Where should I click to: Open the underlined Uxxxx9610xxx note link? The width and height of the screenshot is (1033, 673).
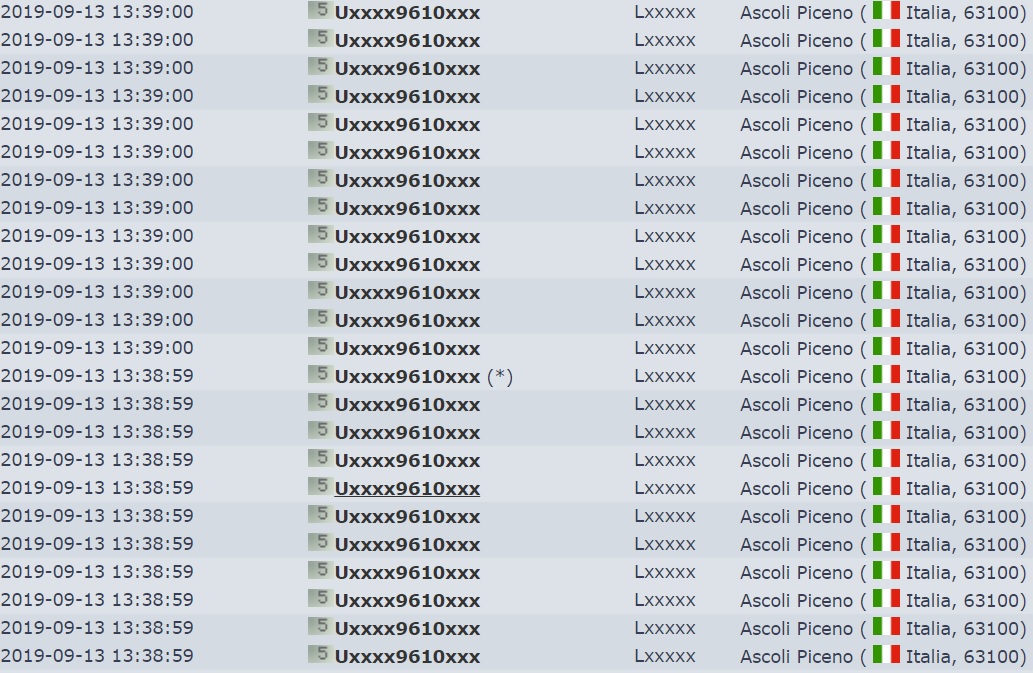click(x=407, y=489)
